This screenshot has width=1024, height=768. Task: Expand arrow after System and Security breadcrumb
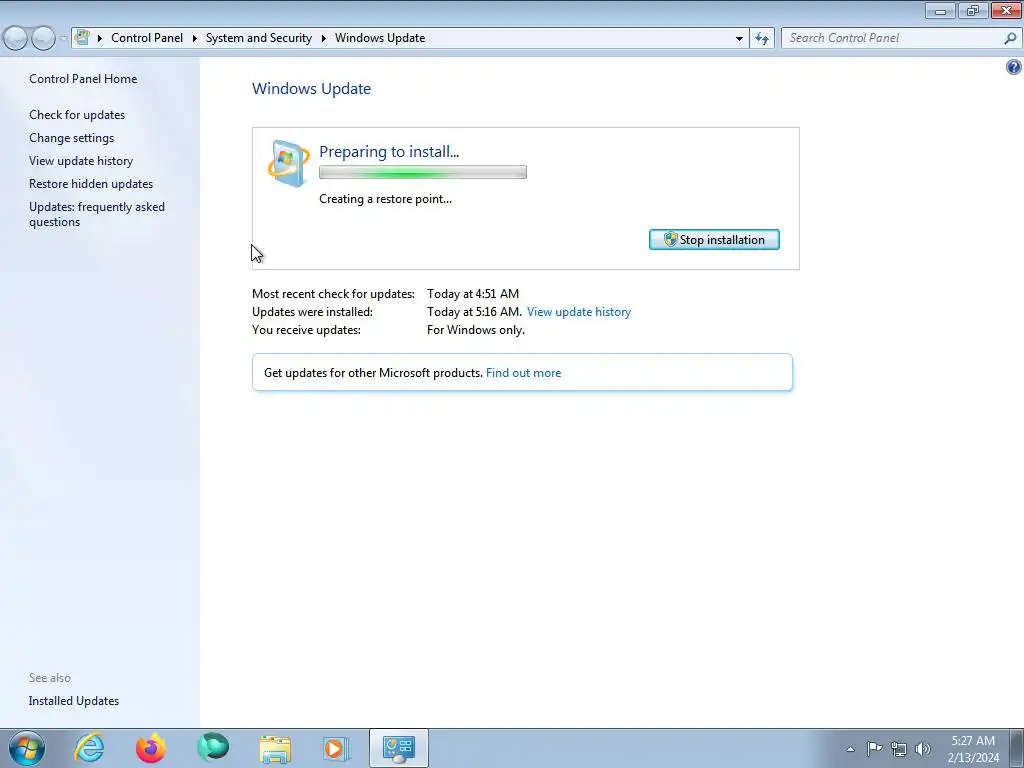pyautogui.click(x=323, y=39)
